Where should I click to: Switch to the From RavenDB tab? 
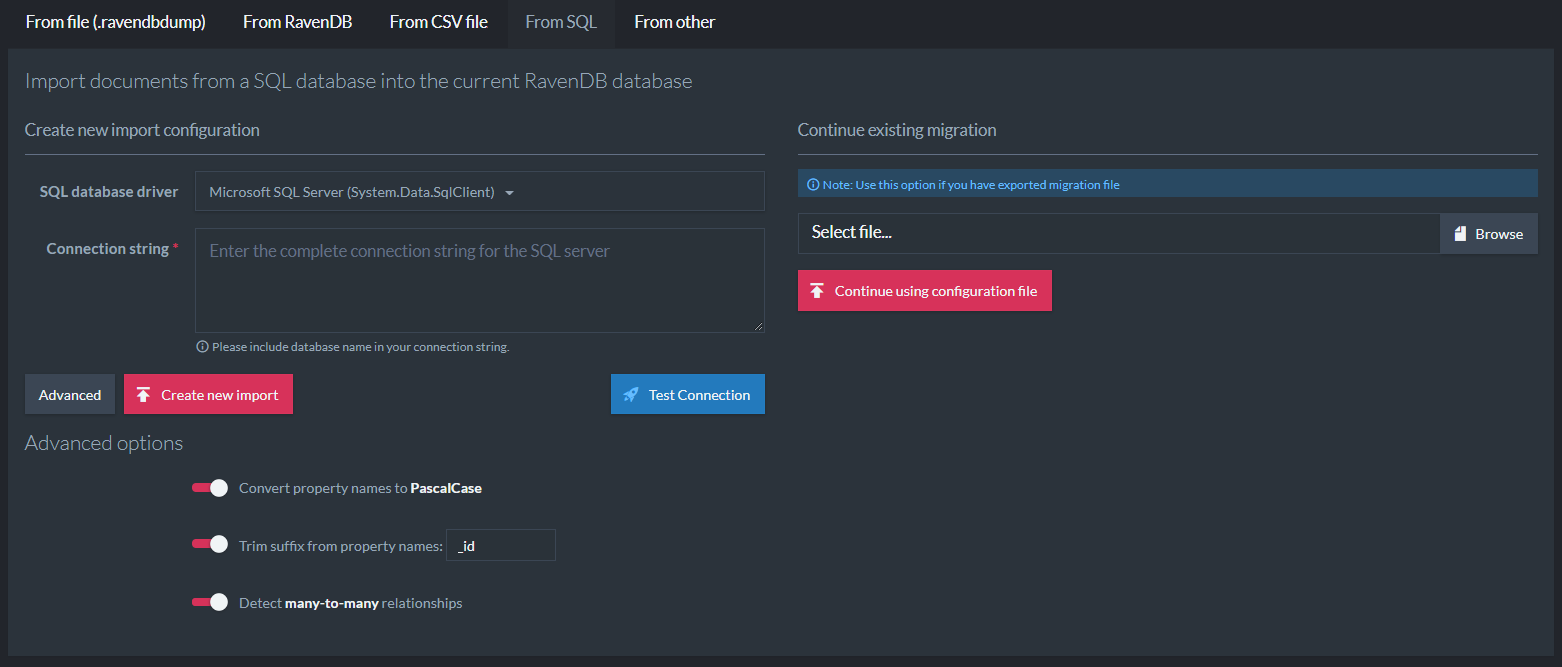(298, 22)
